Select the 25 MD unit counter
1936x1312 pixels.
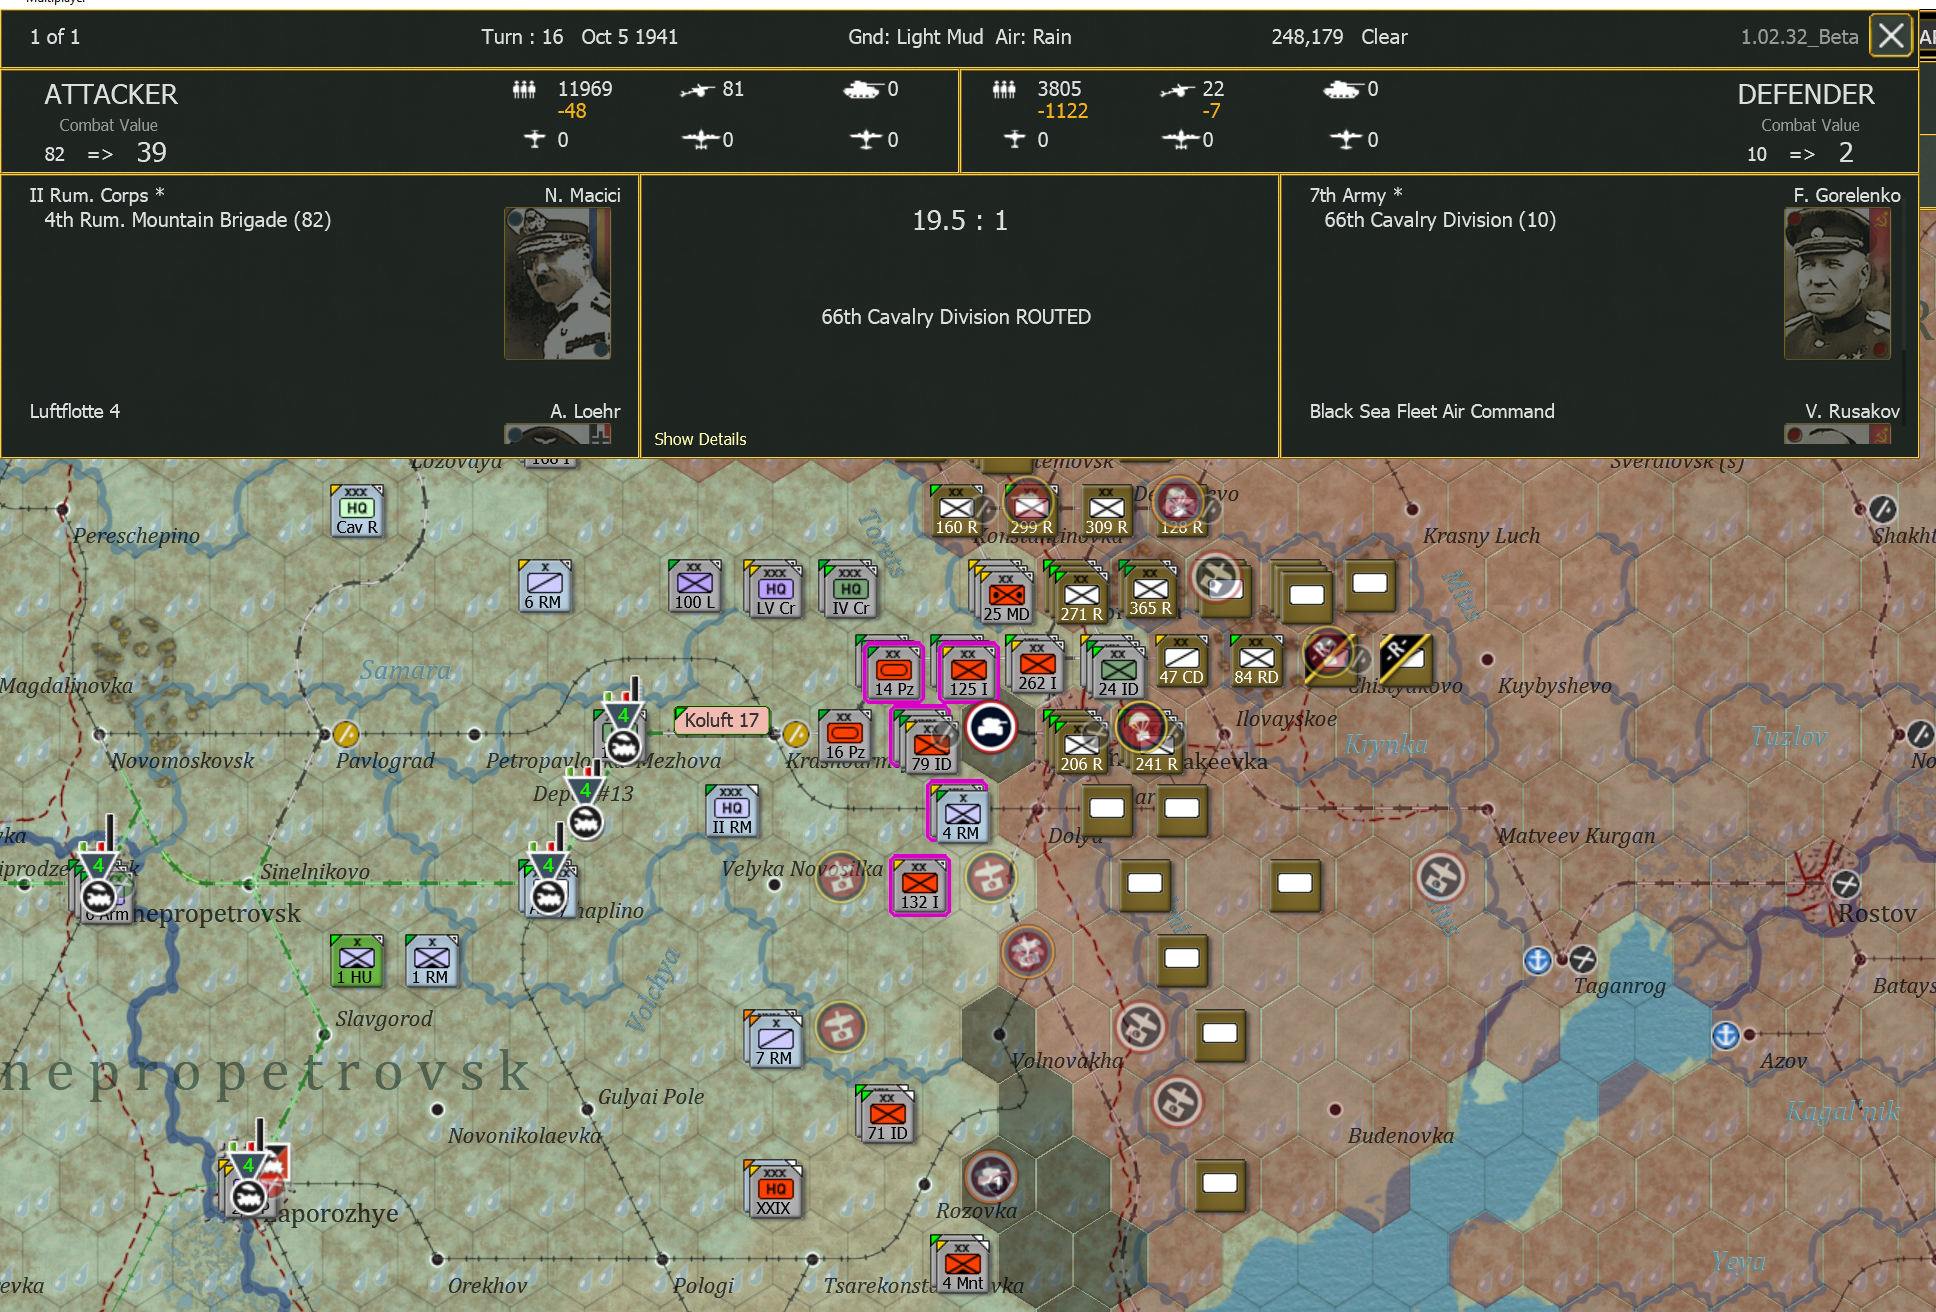coord(1005,595)
